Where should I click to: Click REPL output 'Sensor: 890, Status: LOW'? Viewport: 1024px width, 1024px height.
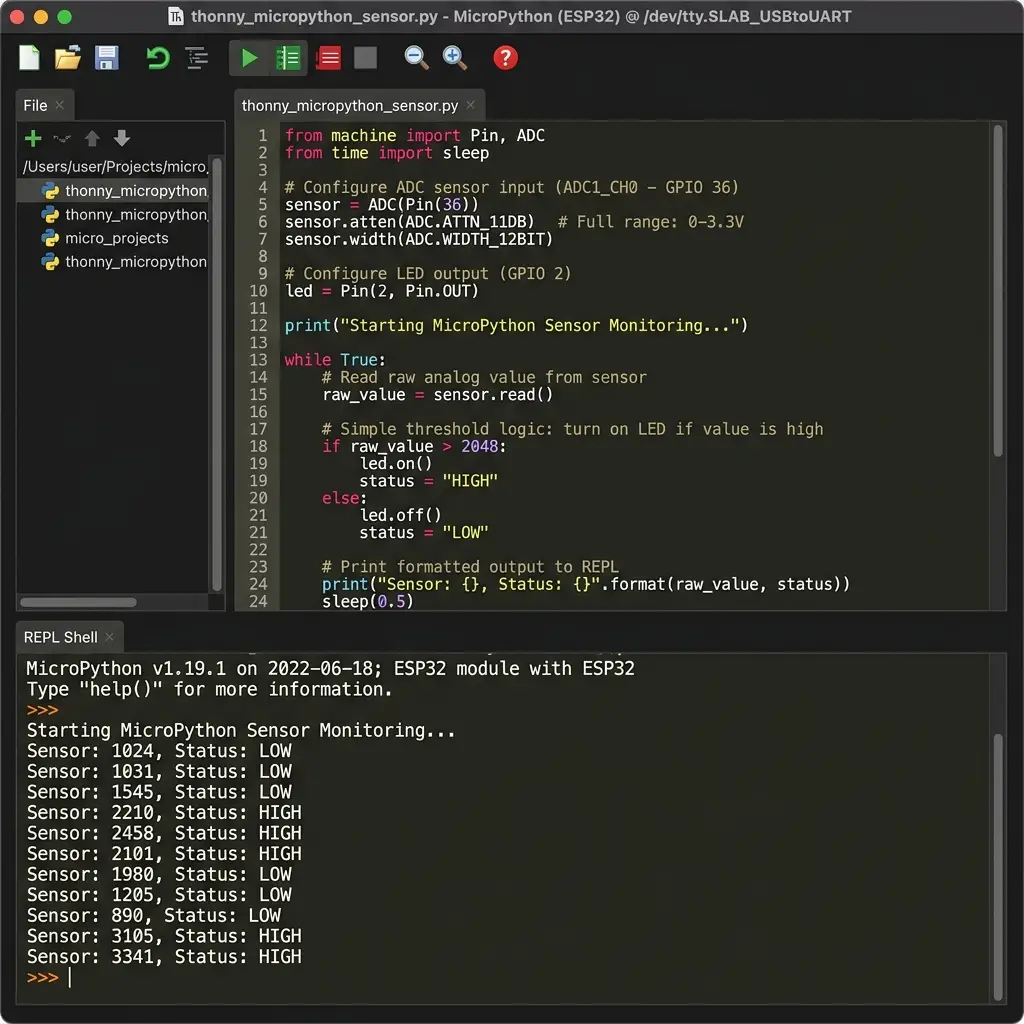click(x=153, y=916)
